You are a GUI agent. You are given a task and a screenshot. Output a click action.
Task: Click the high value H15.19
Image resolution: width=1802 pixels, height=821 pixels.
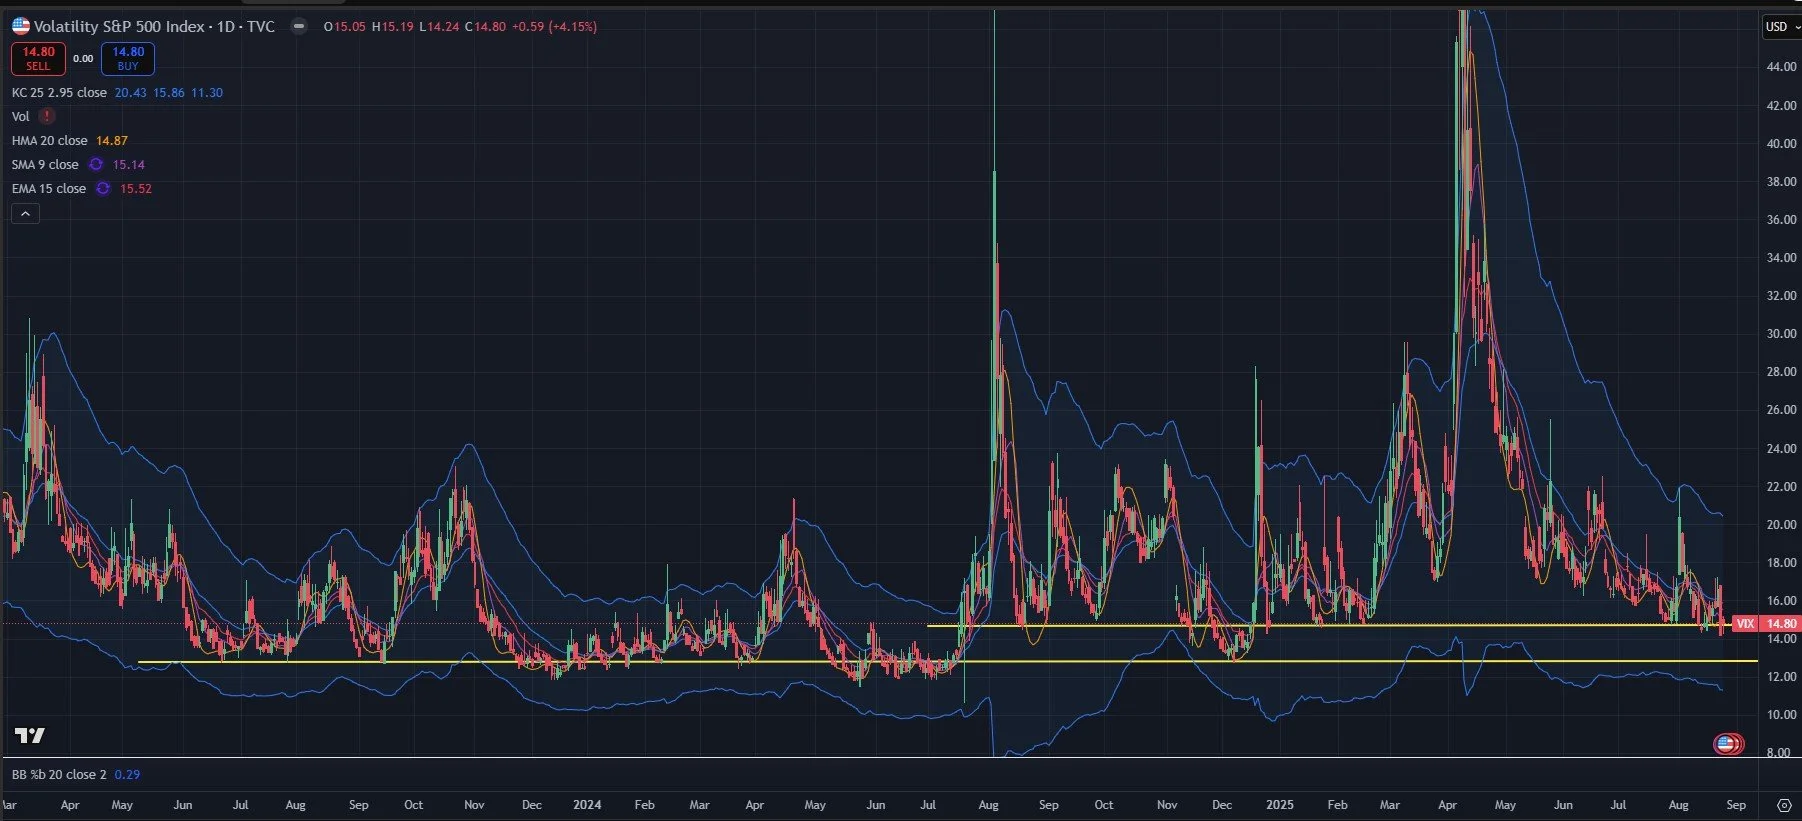coord(392,27)
